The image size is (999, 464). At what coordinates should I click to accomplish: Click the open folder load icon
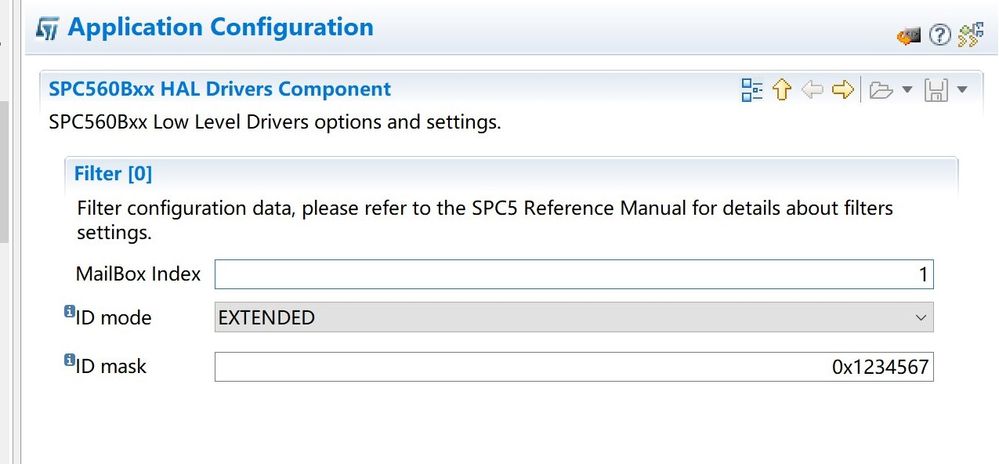tap(880, 91)
